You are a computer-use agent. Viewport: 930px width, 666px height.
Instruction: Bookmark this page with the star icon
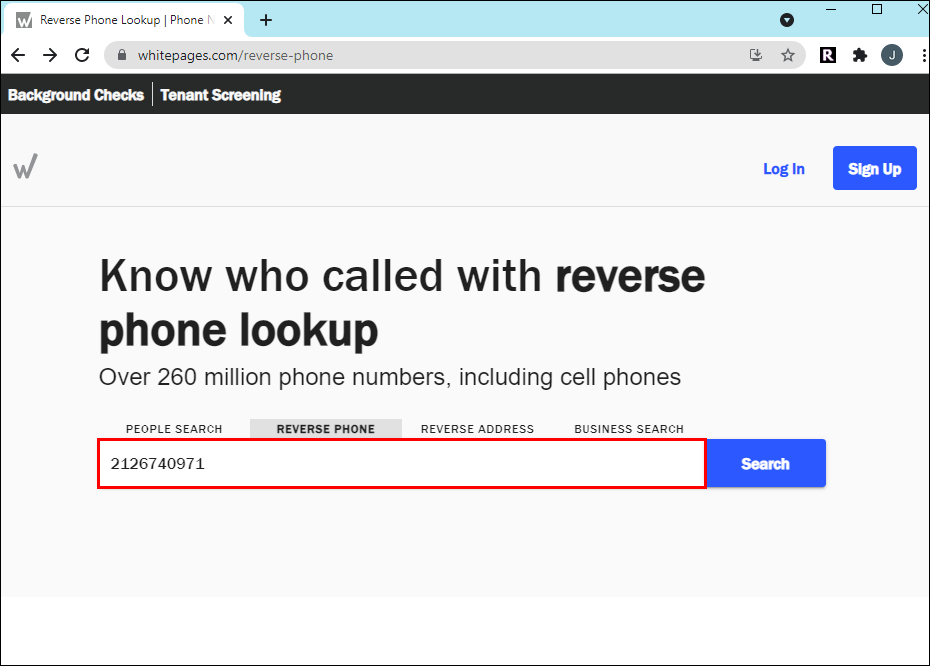point(788,55)
